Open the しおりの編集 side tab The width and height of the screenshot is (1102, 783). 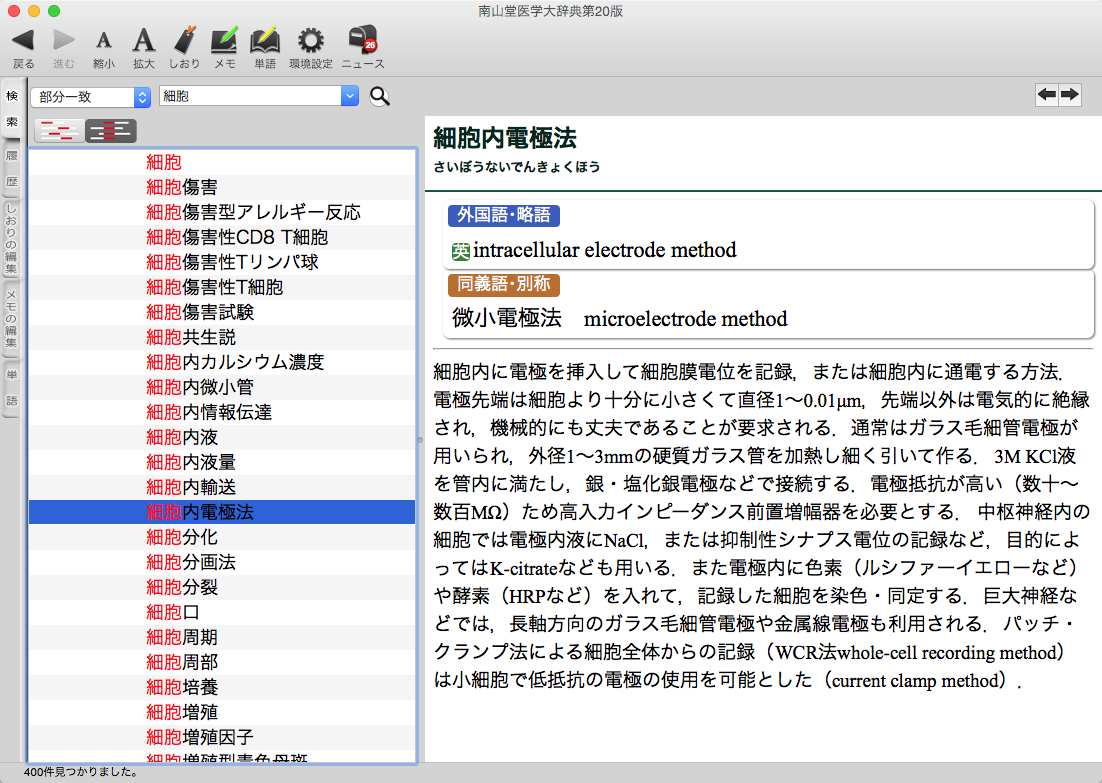click(12, 238)
